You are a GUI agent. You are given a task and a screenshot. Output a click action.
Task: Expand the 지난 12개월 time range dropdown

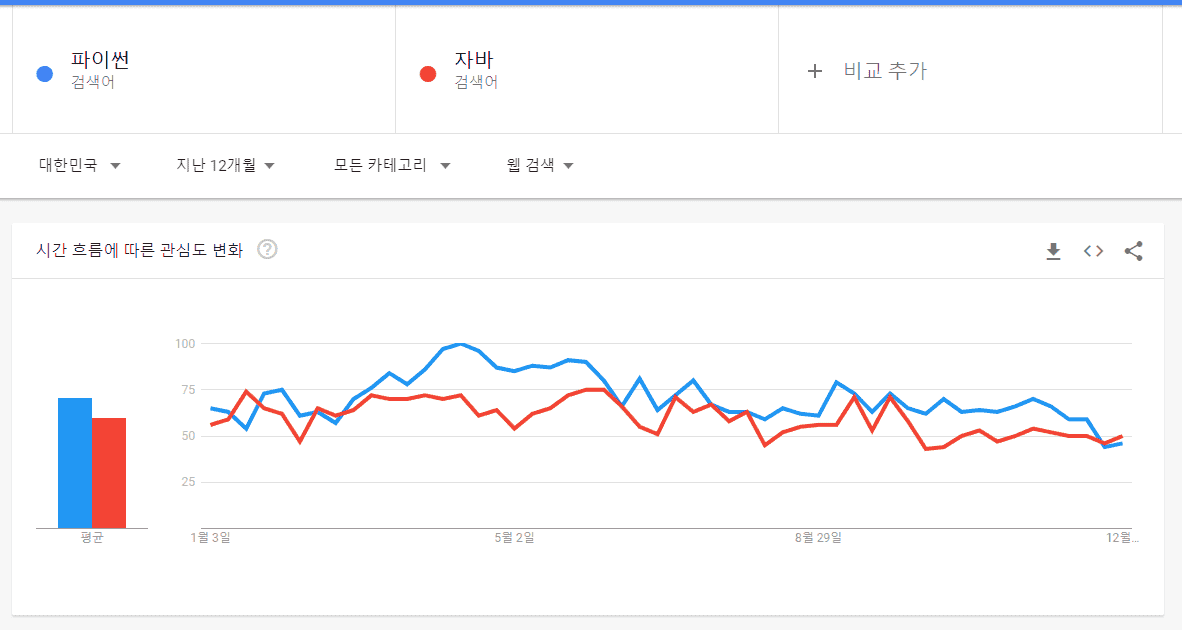(x=225, y=166)
